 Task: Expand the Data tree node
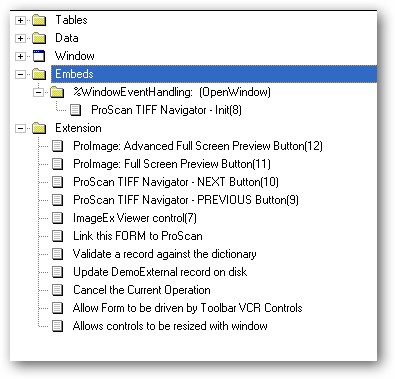pyautogui.click(x=20, y=38)
